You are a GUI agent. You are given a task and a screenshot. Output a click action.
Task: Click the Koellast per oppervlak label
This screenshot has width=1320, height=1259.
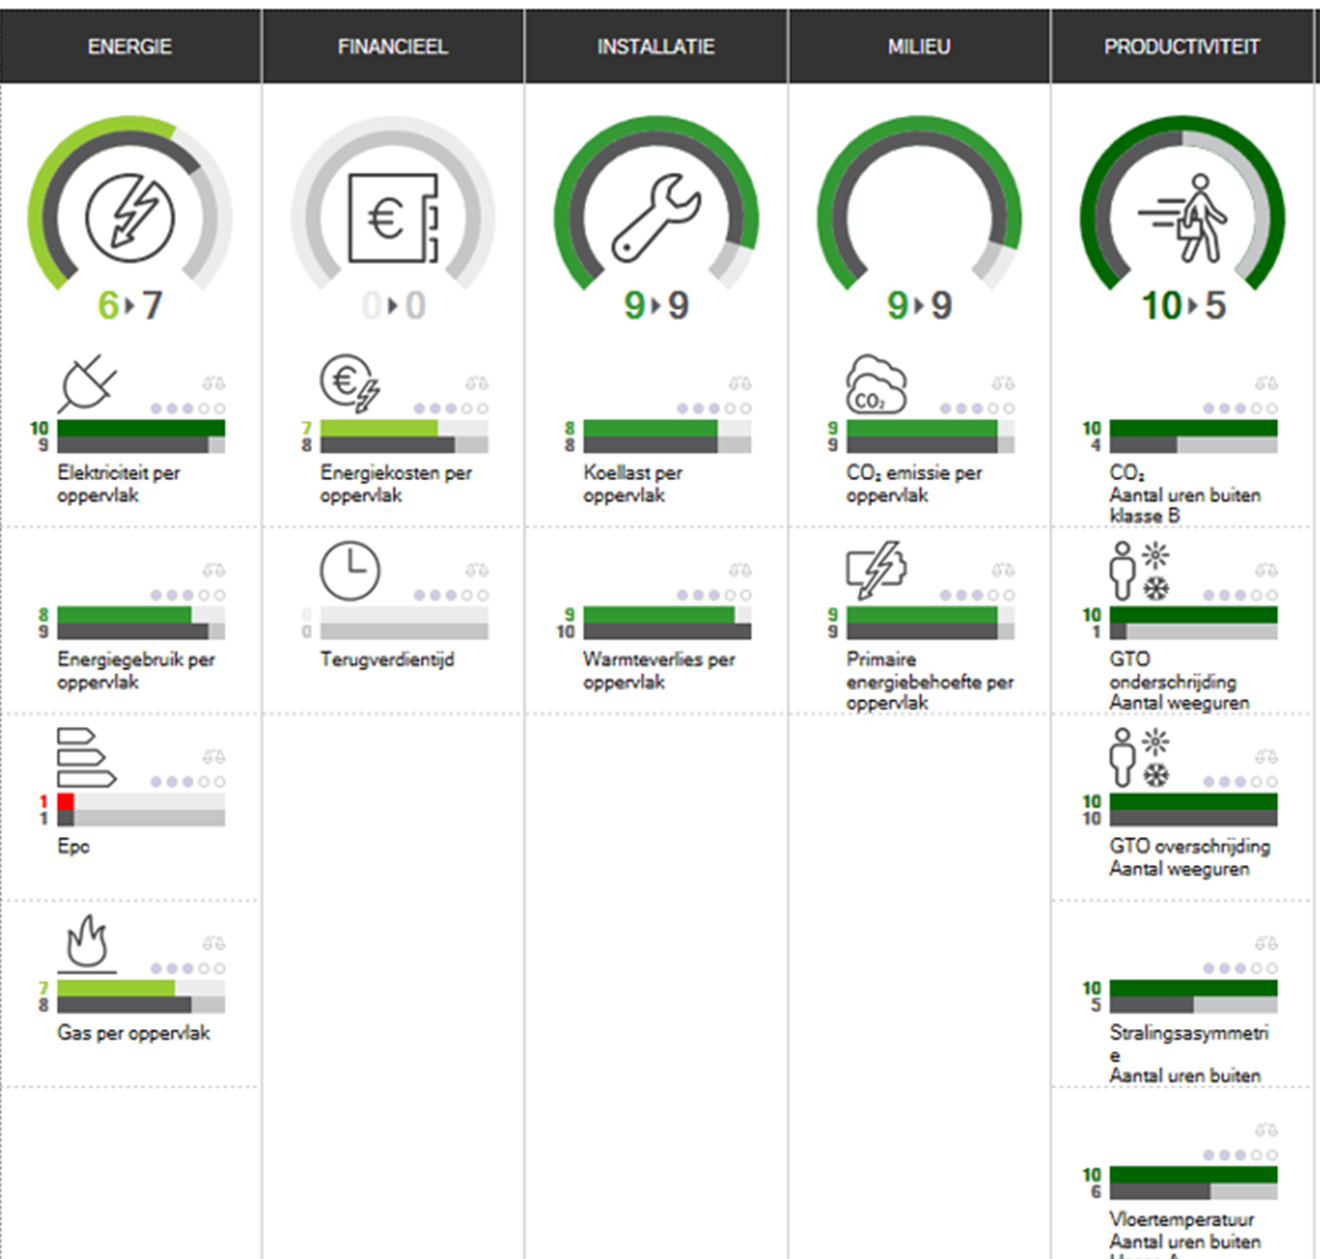(632, 483)
